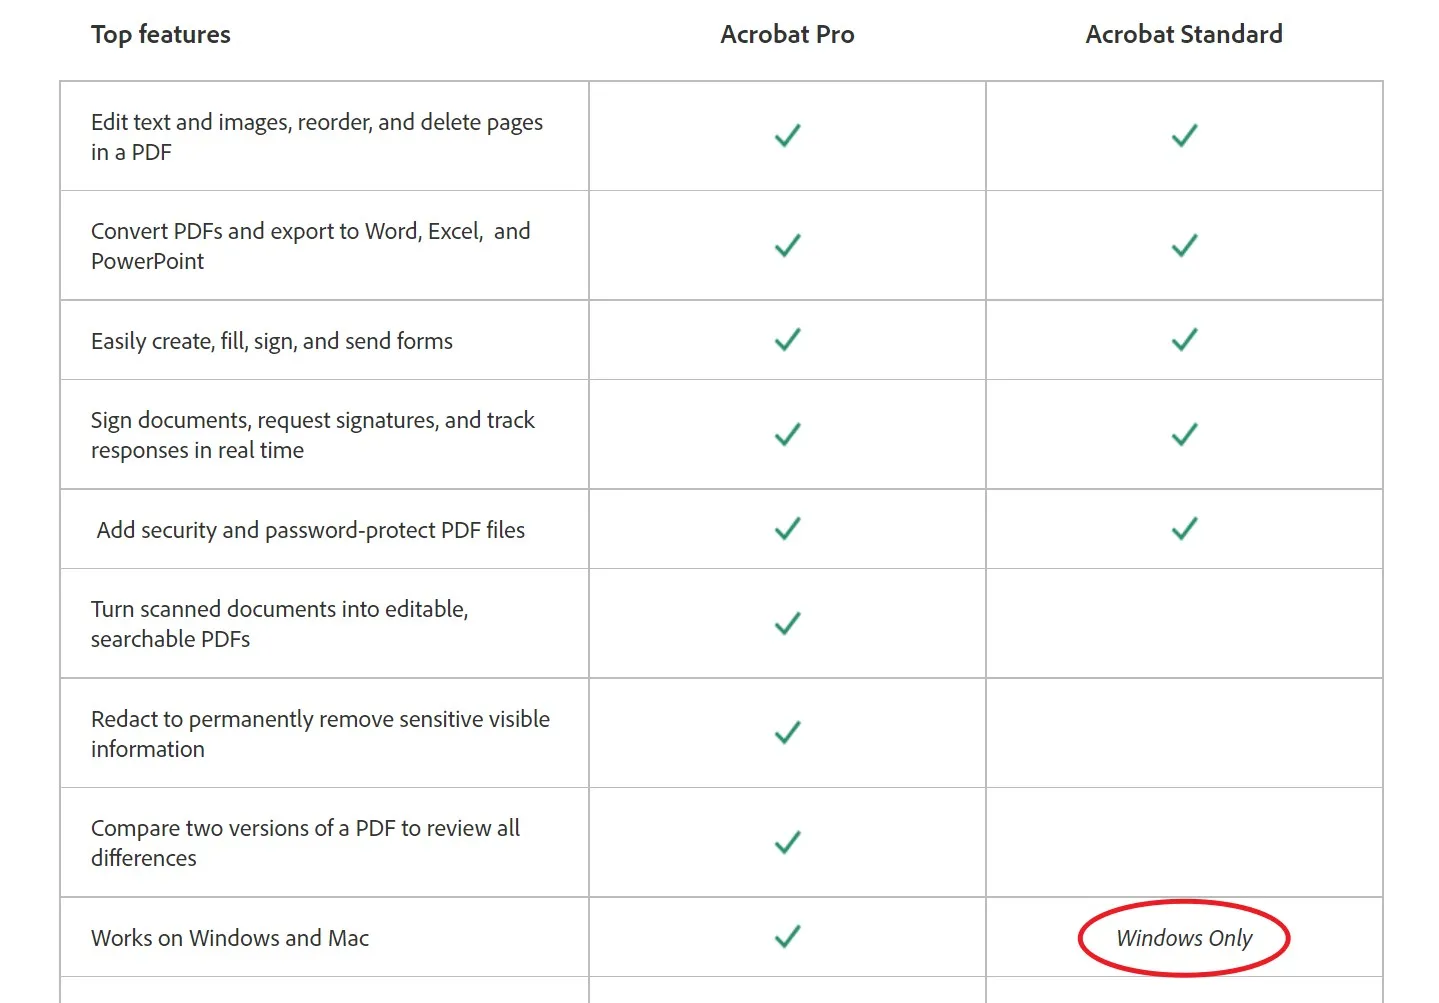
Task: Click Acrobat Pro checkmark for create forms row
Action: click(x=787, y=340)
